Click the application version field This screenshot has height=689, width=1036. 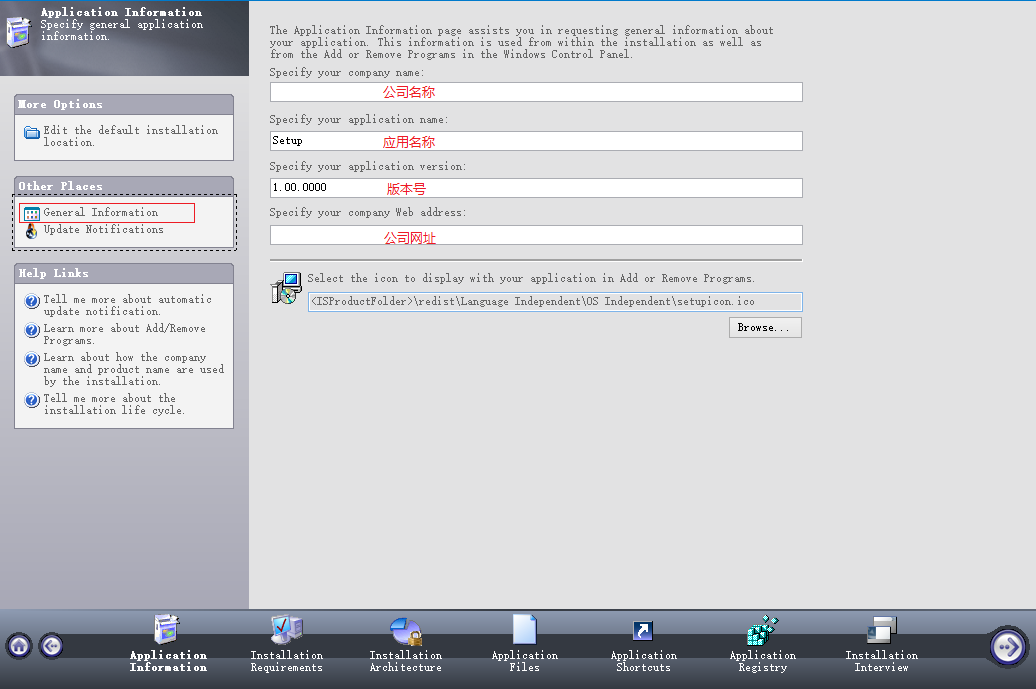point(535,187)
